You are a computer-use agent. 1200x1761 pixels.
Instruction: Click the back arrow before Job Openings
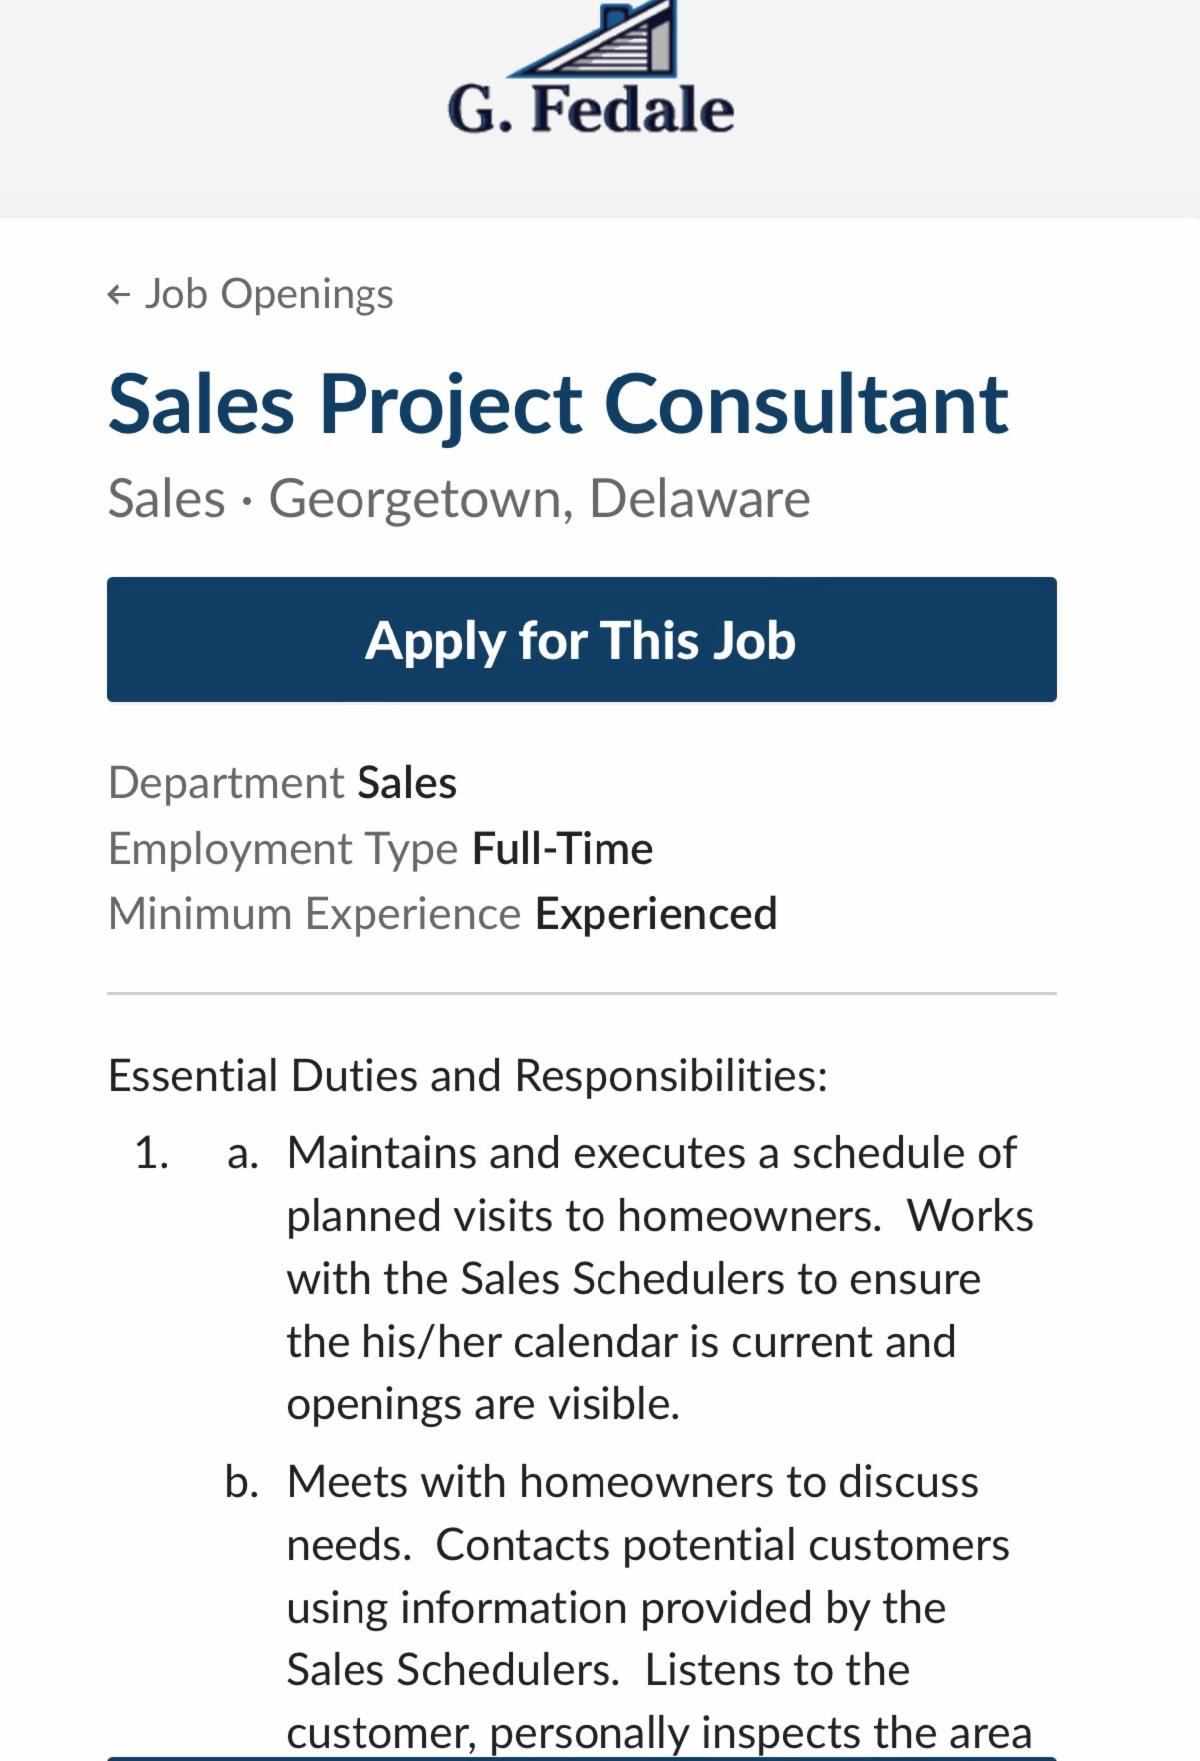117,293
